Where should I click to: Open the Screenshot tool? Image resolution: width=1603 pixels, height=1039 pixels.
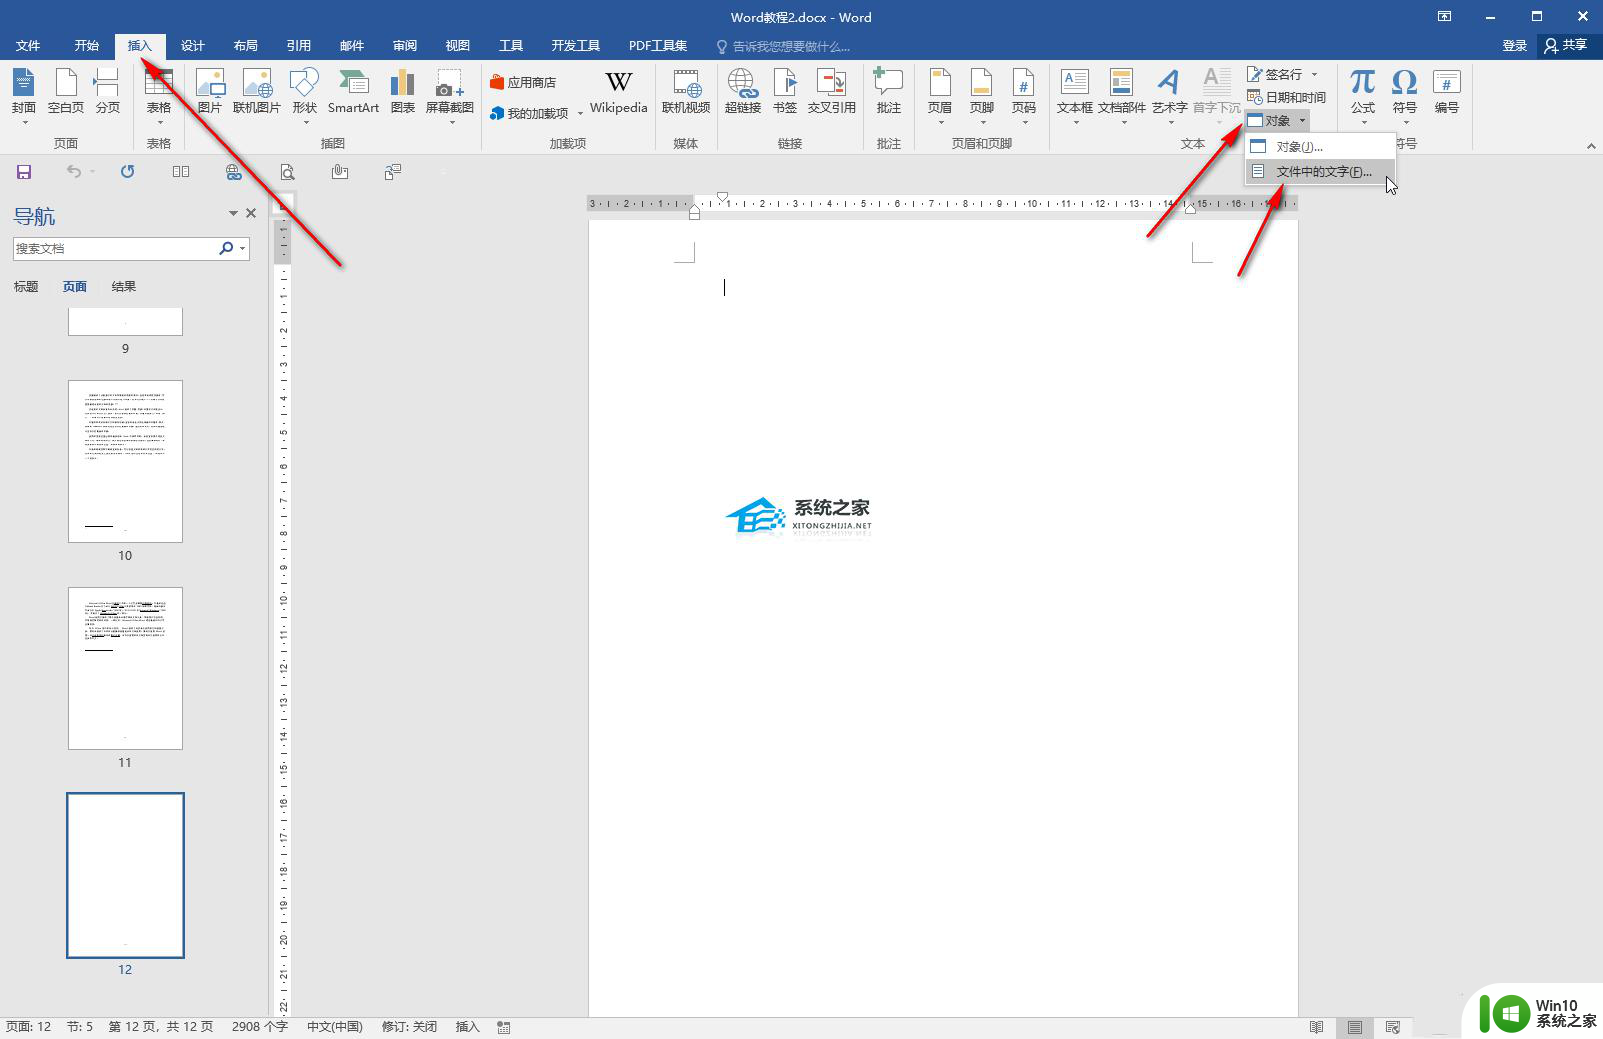click(450, 95)
